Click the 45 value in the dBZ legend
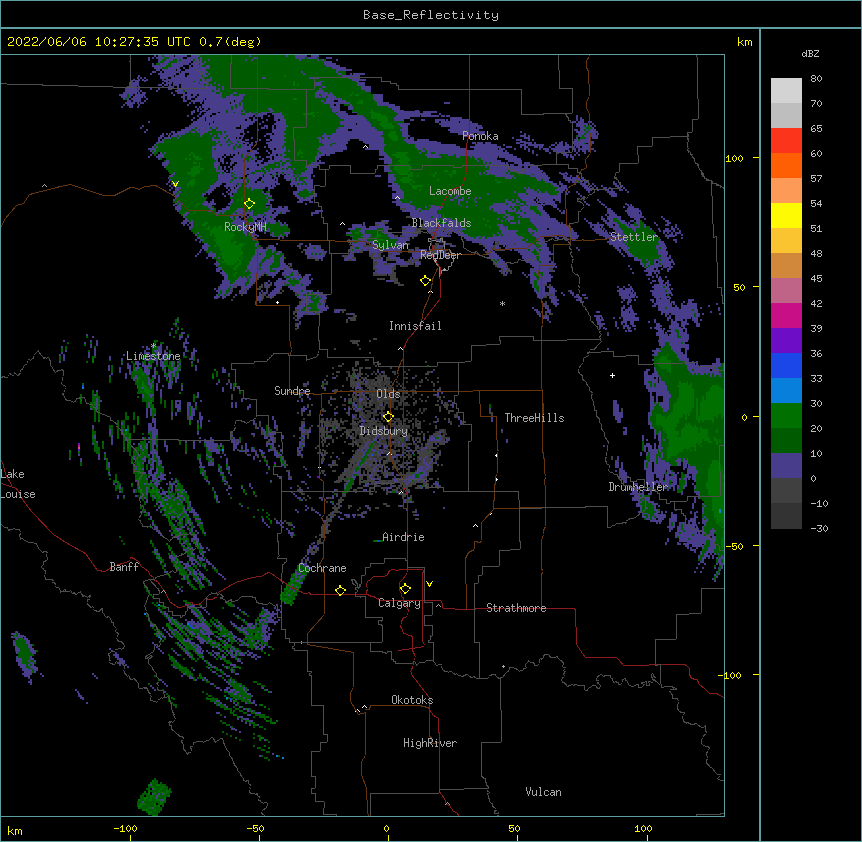The image size is (862, 842). coord(816,279)
